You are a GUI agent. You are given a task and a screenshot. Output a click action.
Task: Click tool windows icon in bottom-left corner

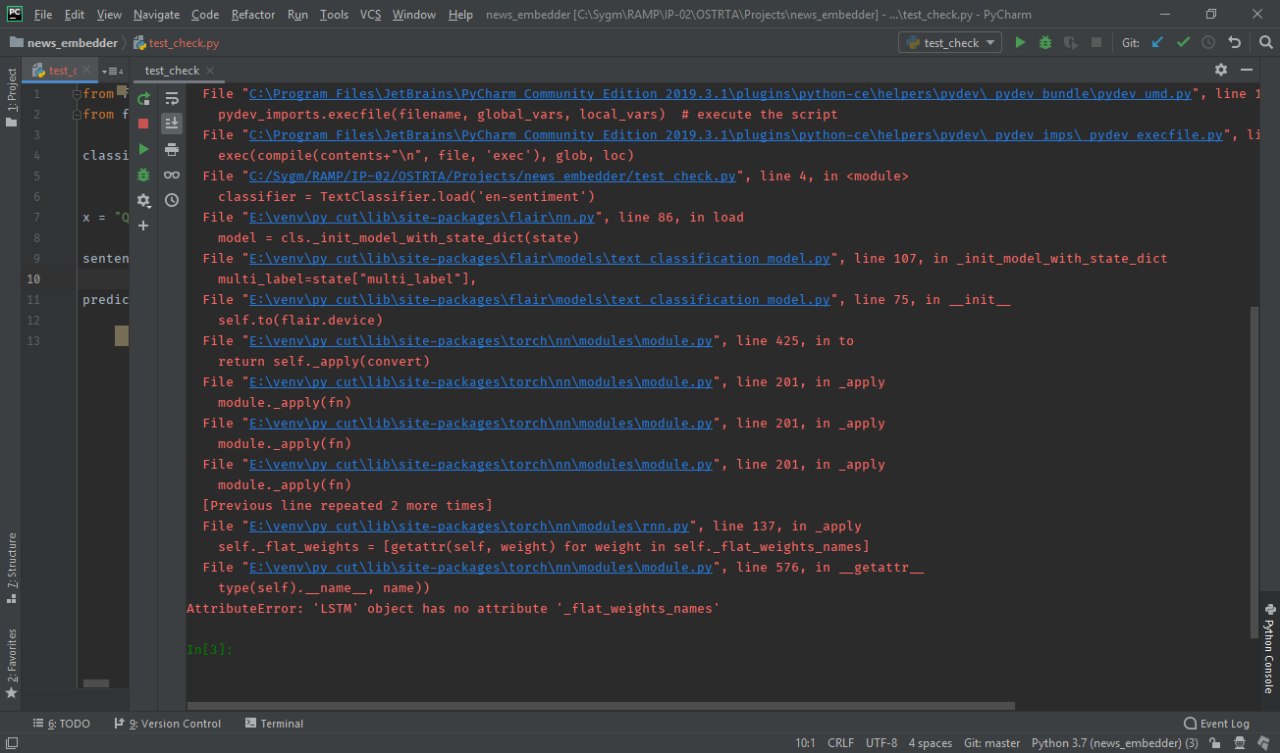click(x=11, y=743)
